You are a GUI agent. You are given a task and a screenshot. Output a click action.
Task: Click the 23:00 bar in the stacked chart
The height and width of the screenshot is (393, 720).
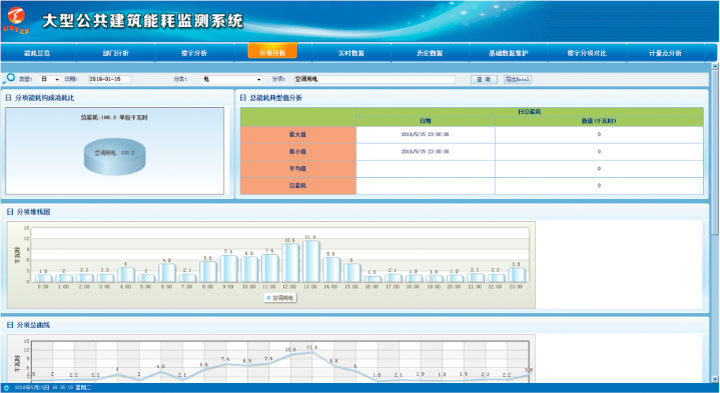[x=517, y=274]
